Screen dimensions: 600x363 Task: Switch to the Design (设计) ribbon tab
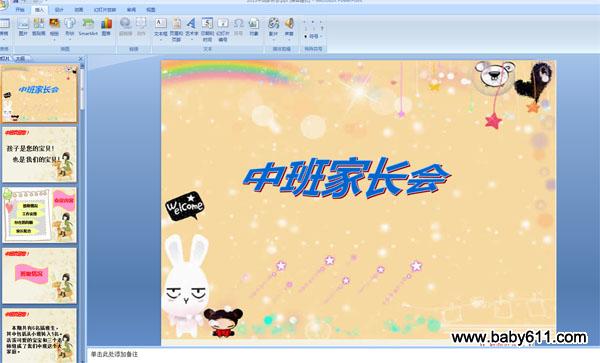pos(59,10)
